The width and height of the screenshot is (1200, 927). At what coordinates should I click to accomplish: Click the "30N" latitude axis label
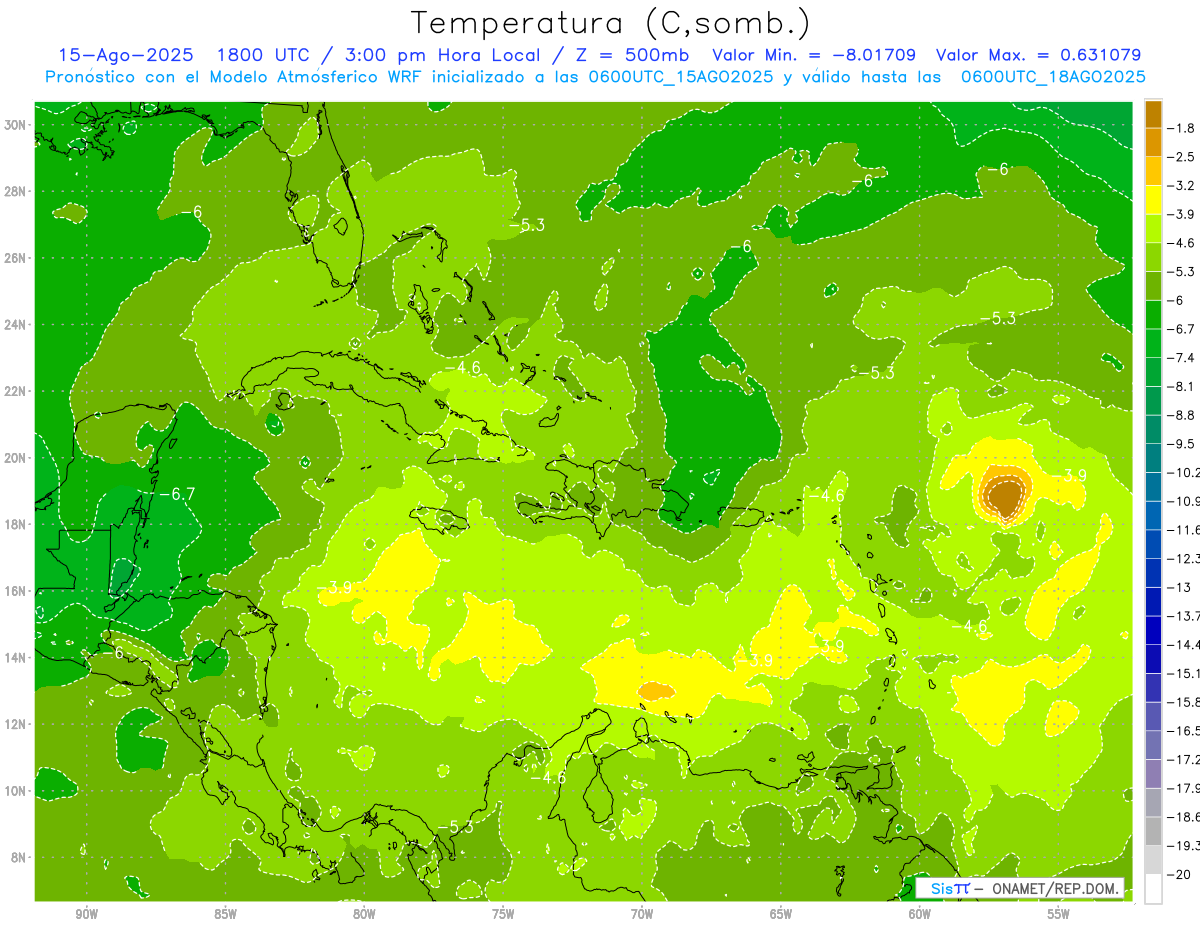coord(16,125)
